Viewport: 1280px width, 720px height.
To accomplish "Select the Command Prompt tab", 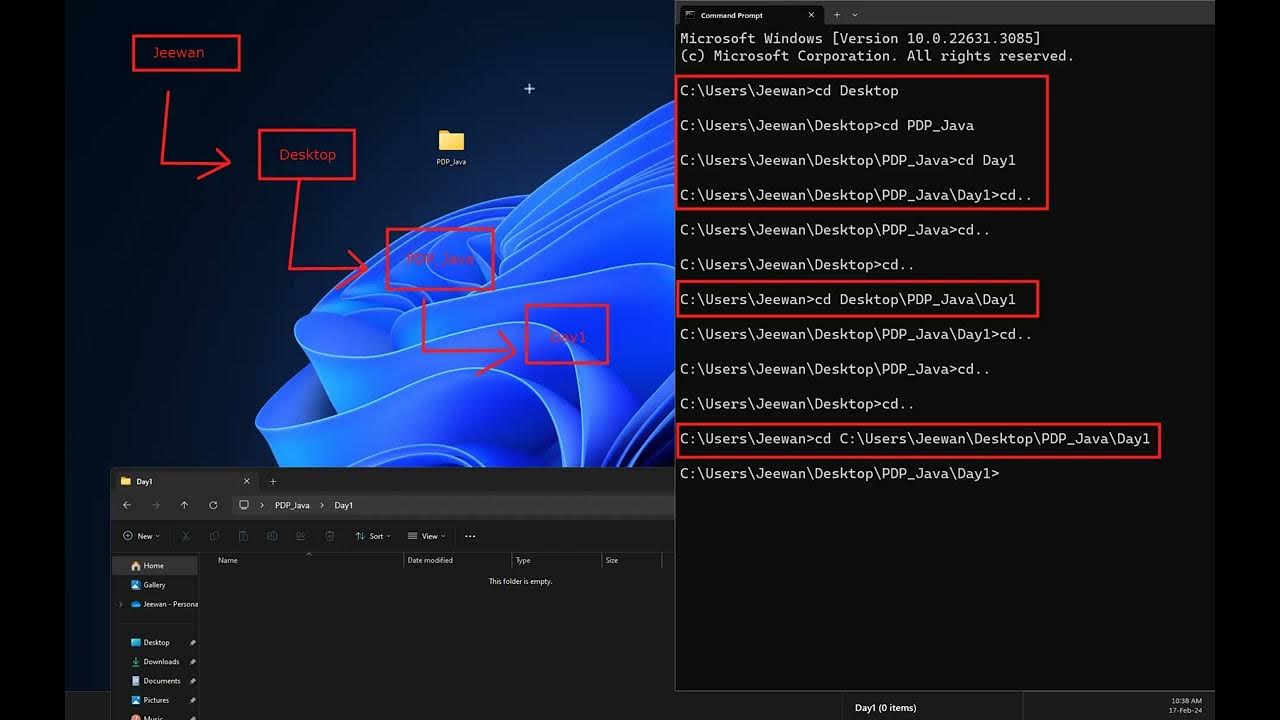I will [x=750, y=15].
